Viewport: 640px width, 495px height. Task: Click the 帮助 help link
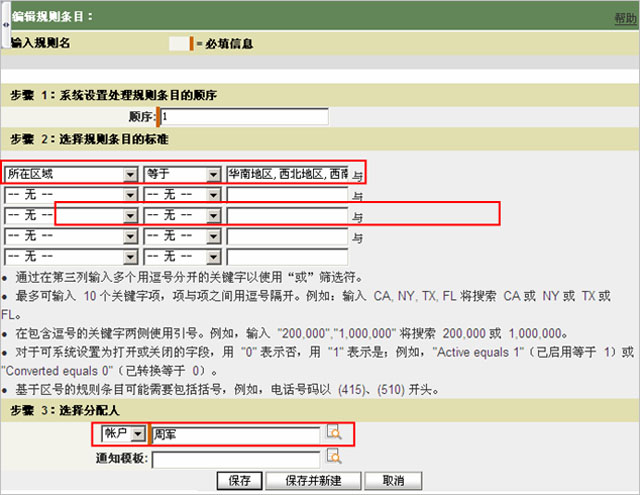[624, 19]
